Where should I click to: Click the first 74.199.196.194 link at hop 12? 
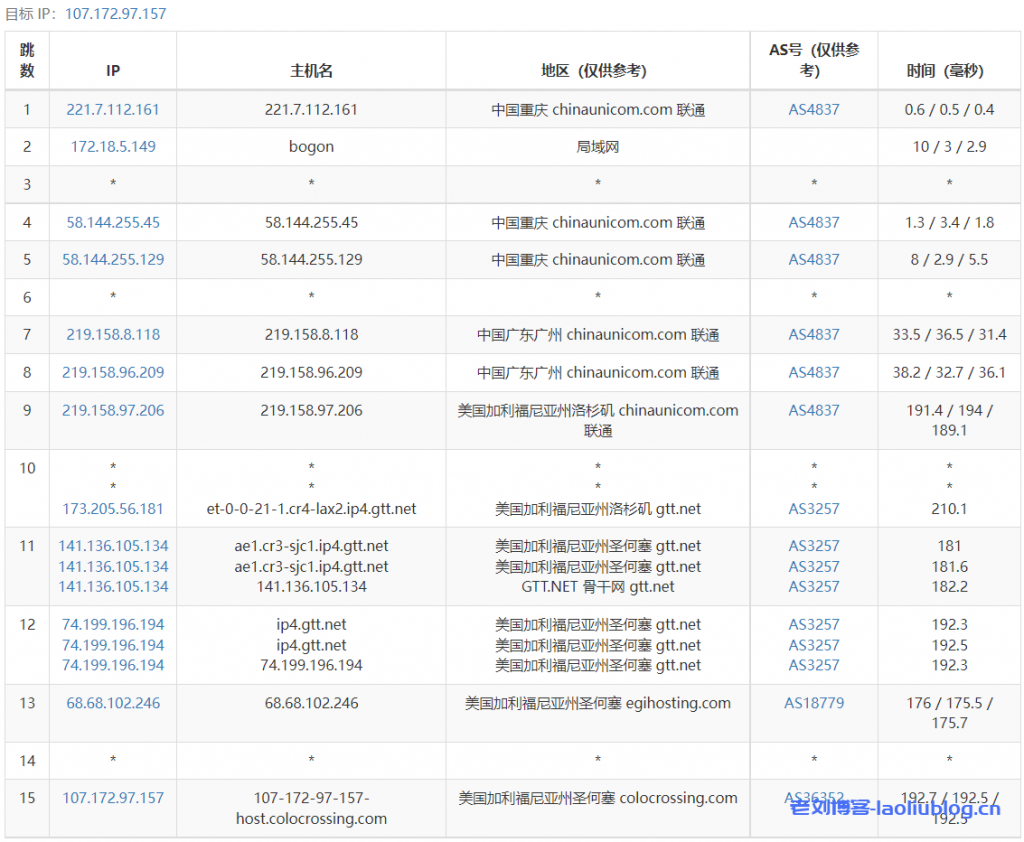pos(112,623)
